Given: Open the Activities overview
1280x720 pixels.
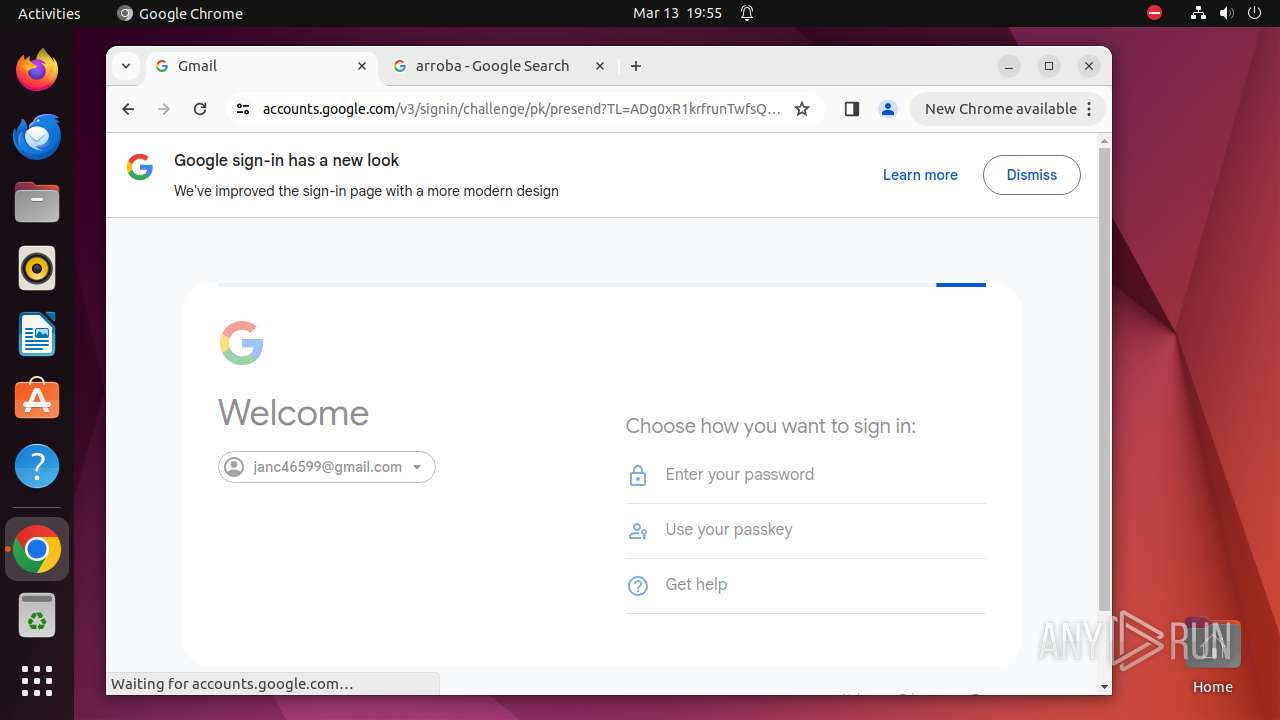Looking at the screenshot, I should [49, 13].
